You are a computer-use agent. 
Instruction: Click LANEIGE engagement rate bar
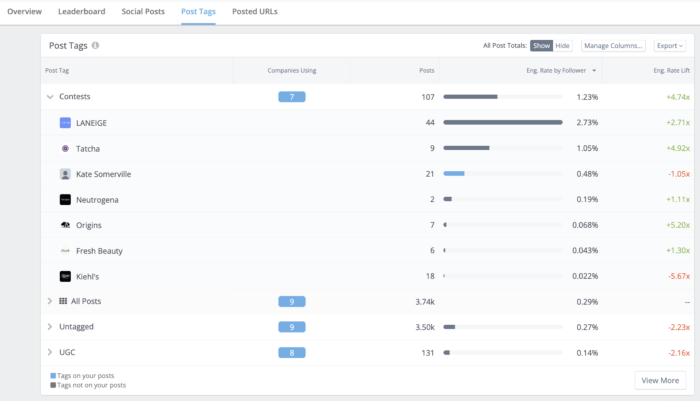coord(503,122)
